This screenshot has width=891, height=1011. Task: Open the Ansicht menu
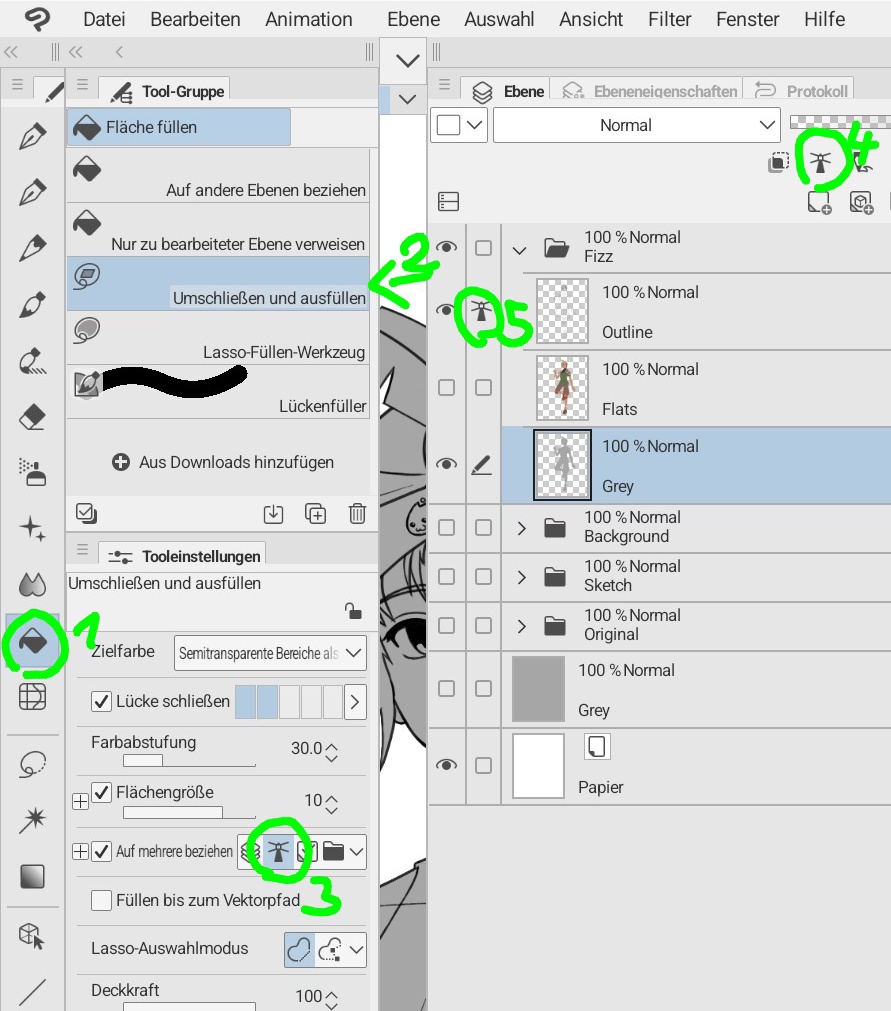591,19
